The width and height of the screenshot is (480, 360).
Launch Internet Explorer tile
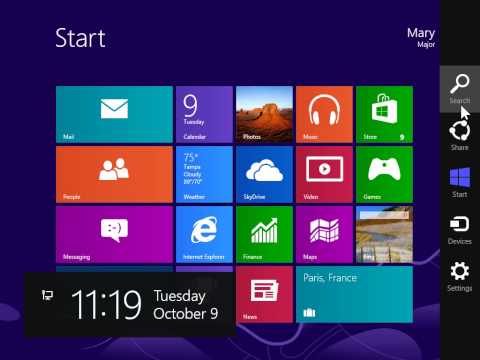point(204,234)
